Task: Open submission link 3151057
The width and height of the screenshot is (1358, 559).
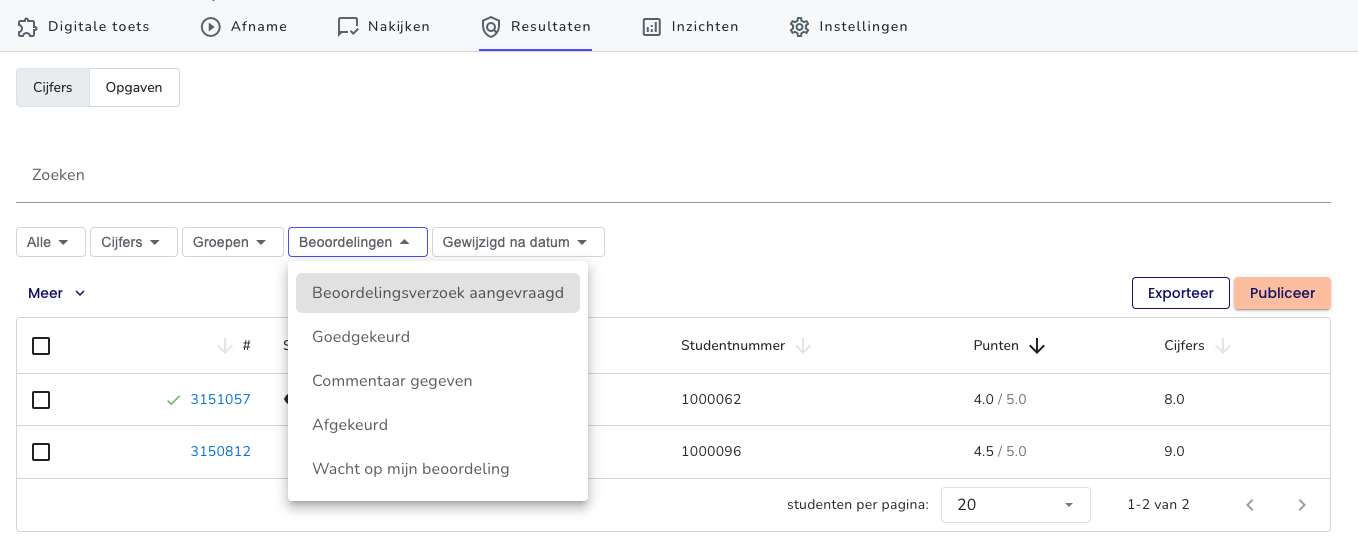Action: click(x=221, y=400)
